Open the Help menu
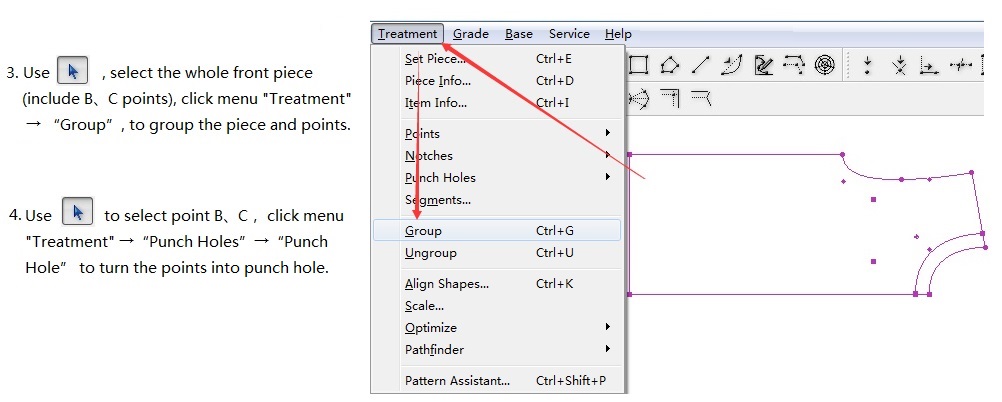 pyautogui.click(x=618, y=34)
